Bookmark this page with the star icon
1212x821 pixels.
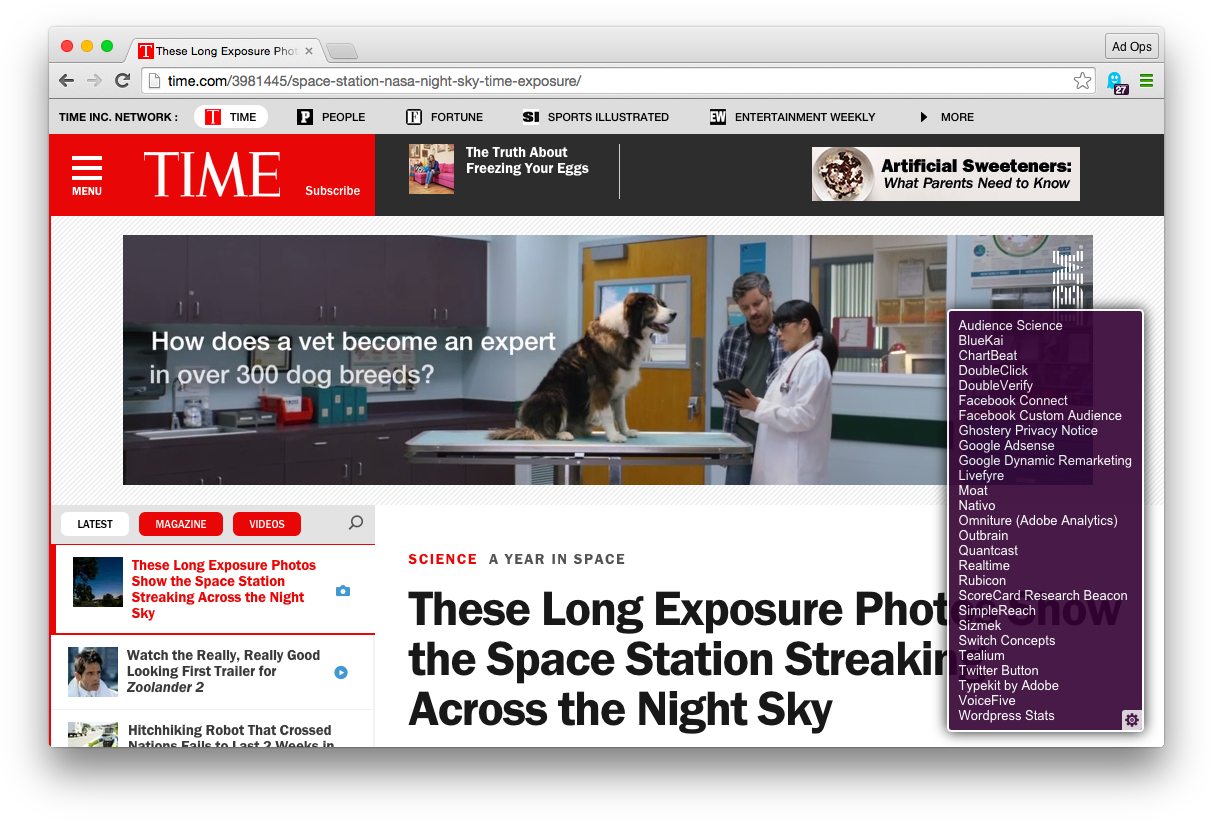click(x=1082, y=81)
